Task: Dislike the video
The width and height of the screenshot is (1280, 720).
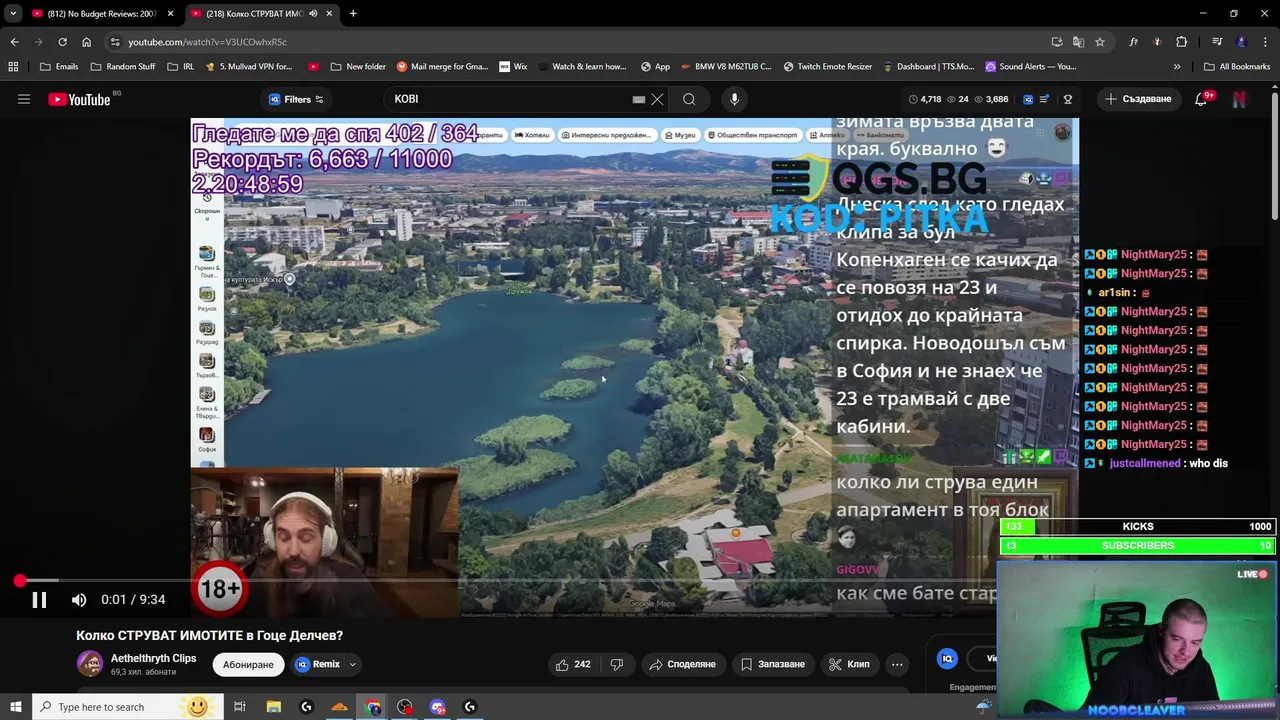Action: (617, 664)
